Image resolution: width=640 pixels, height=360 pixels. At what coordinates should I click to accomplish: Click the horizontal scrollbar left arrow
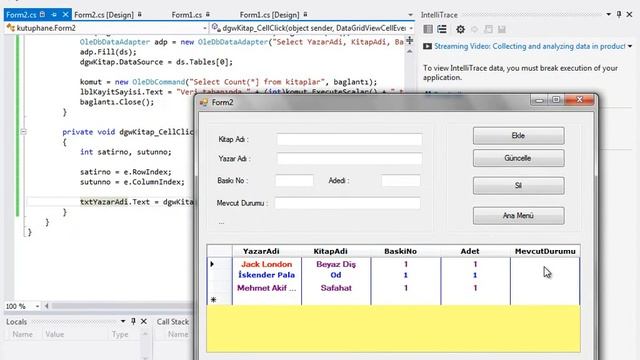[x=47, y=306]
